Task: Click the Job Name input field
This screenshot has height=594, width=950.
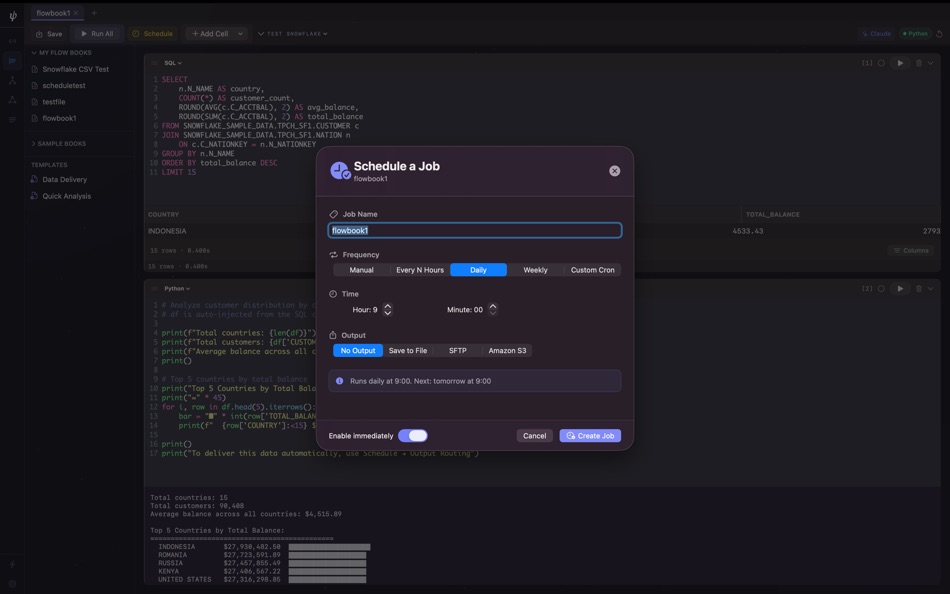Action: click(x=474, y=229)
